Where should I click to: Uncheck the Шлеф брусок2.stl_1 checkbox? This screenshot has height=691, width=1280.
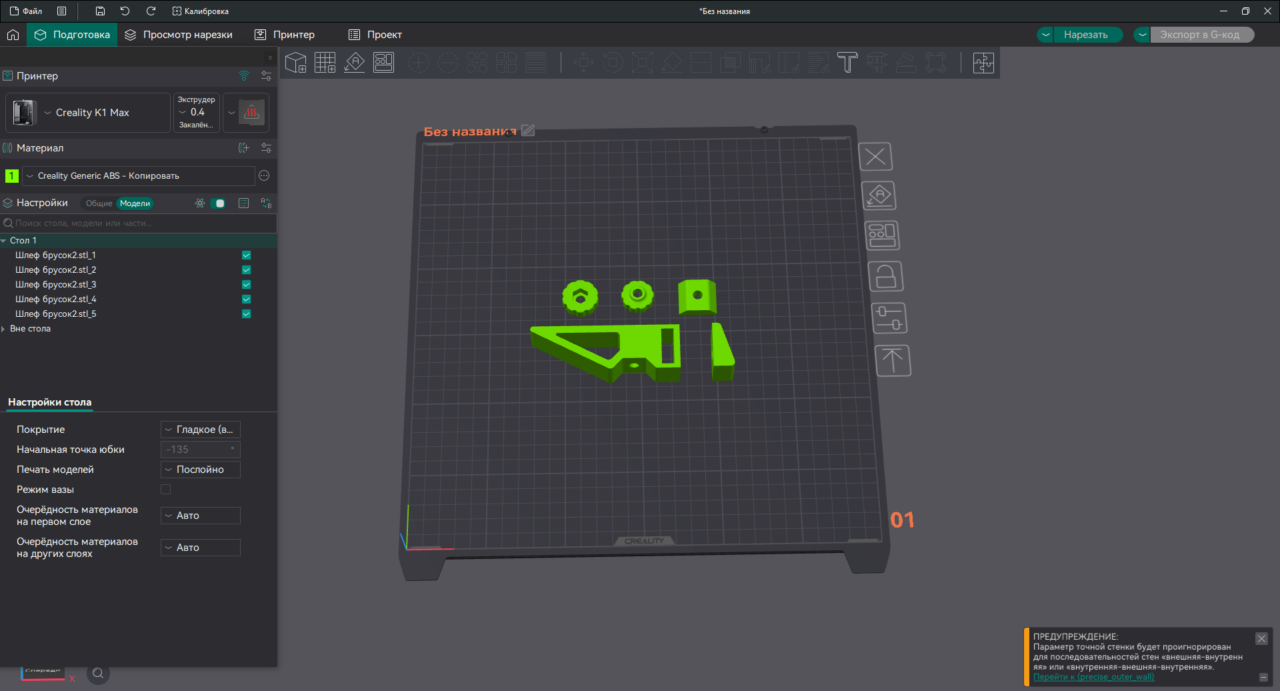click(246, 255)
